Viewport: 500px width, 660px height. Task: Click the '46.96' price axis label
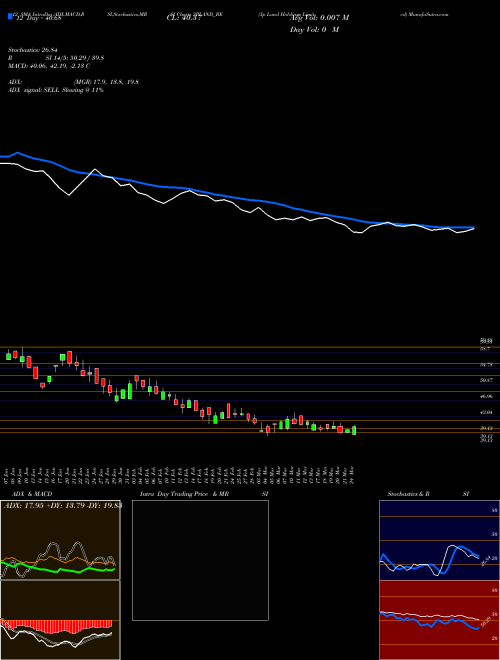pyautogui.click(x=486, y=396)
